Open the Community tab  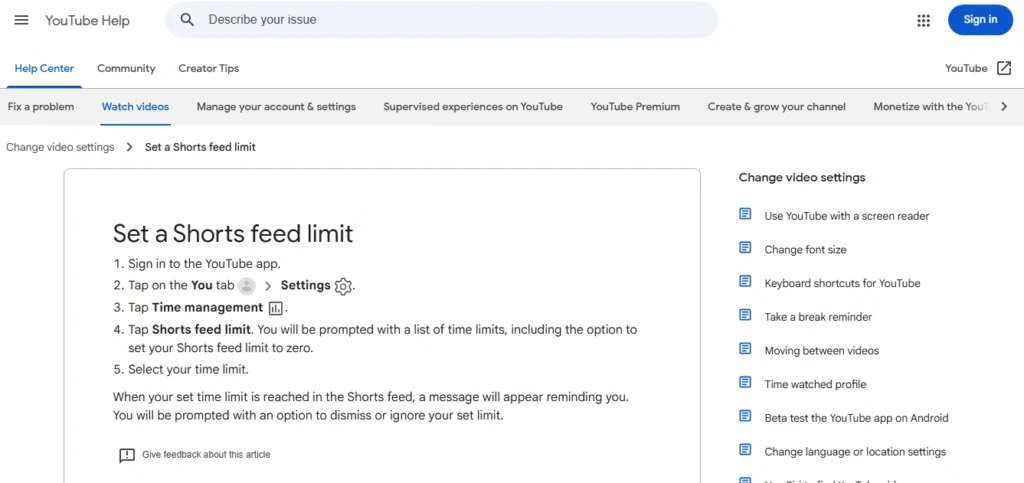(x=126, y=68)
